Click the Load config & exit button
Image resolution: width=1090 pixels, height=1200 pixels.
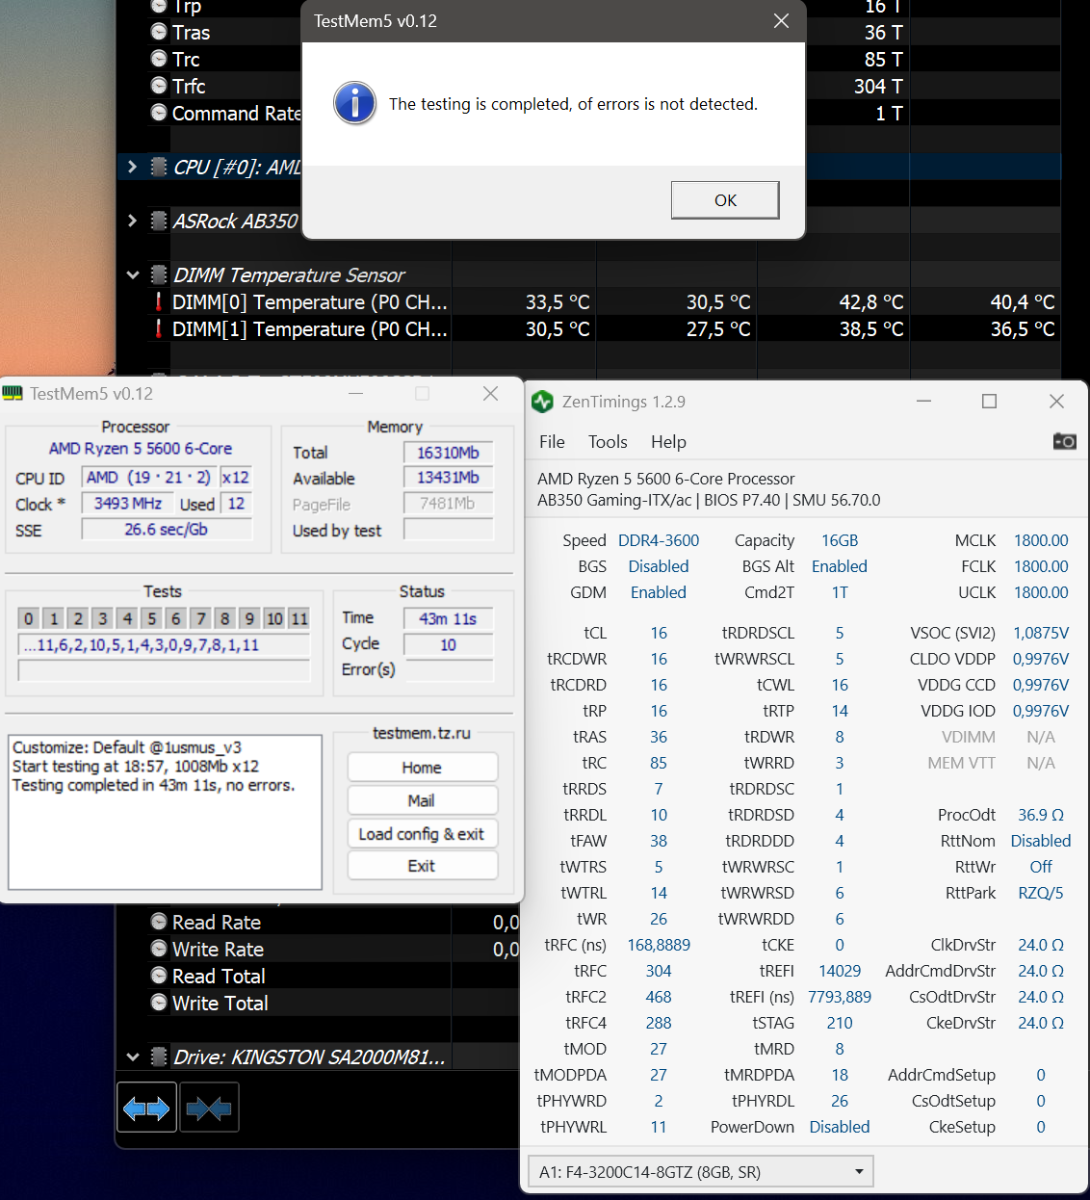coord(421,834)
